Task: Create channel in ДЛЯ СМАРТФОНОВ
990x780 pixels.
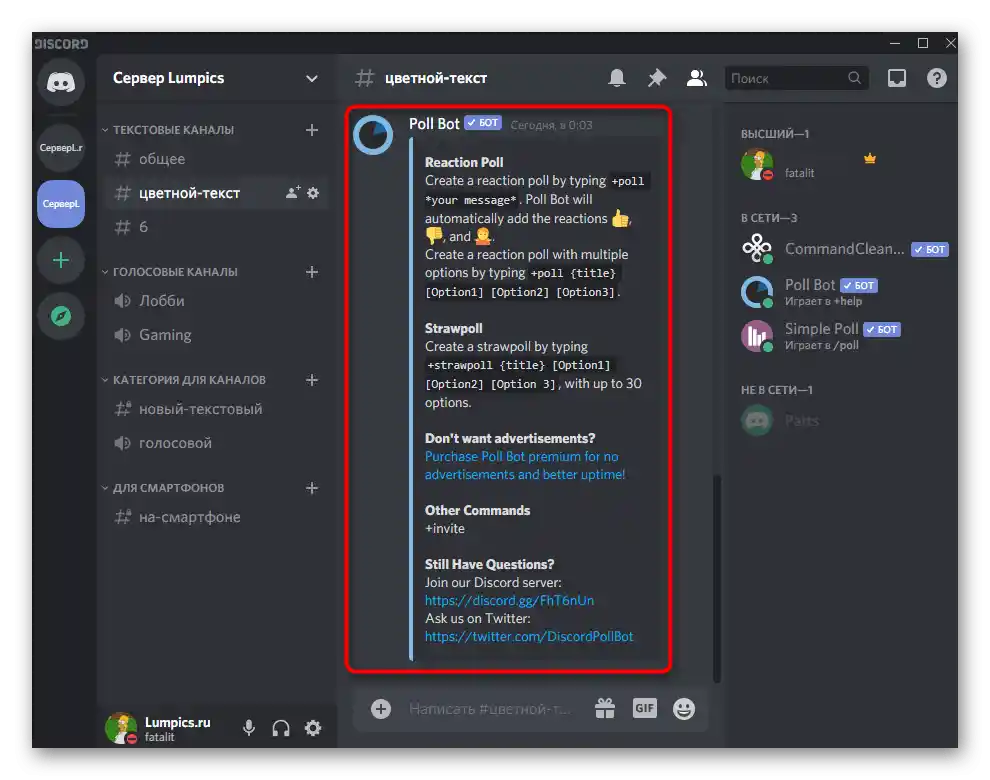Action: pos(312,488)
